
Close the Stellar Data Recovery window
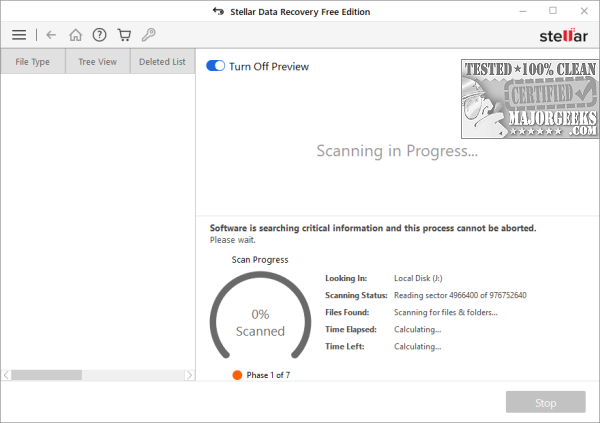pos(584,11)
